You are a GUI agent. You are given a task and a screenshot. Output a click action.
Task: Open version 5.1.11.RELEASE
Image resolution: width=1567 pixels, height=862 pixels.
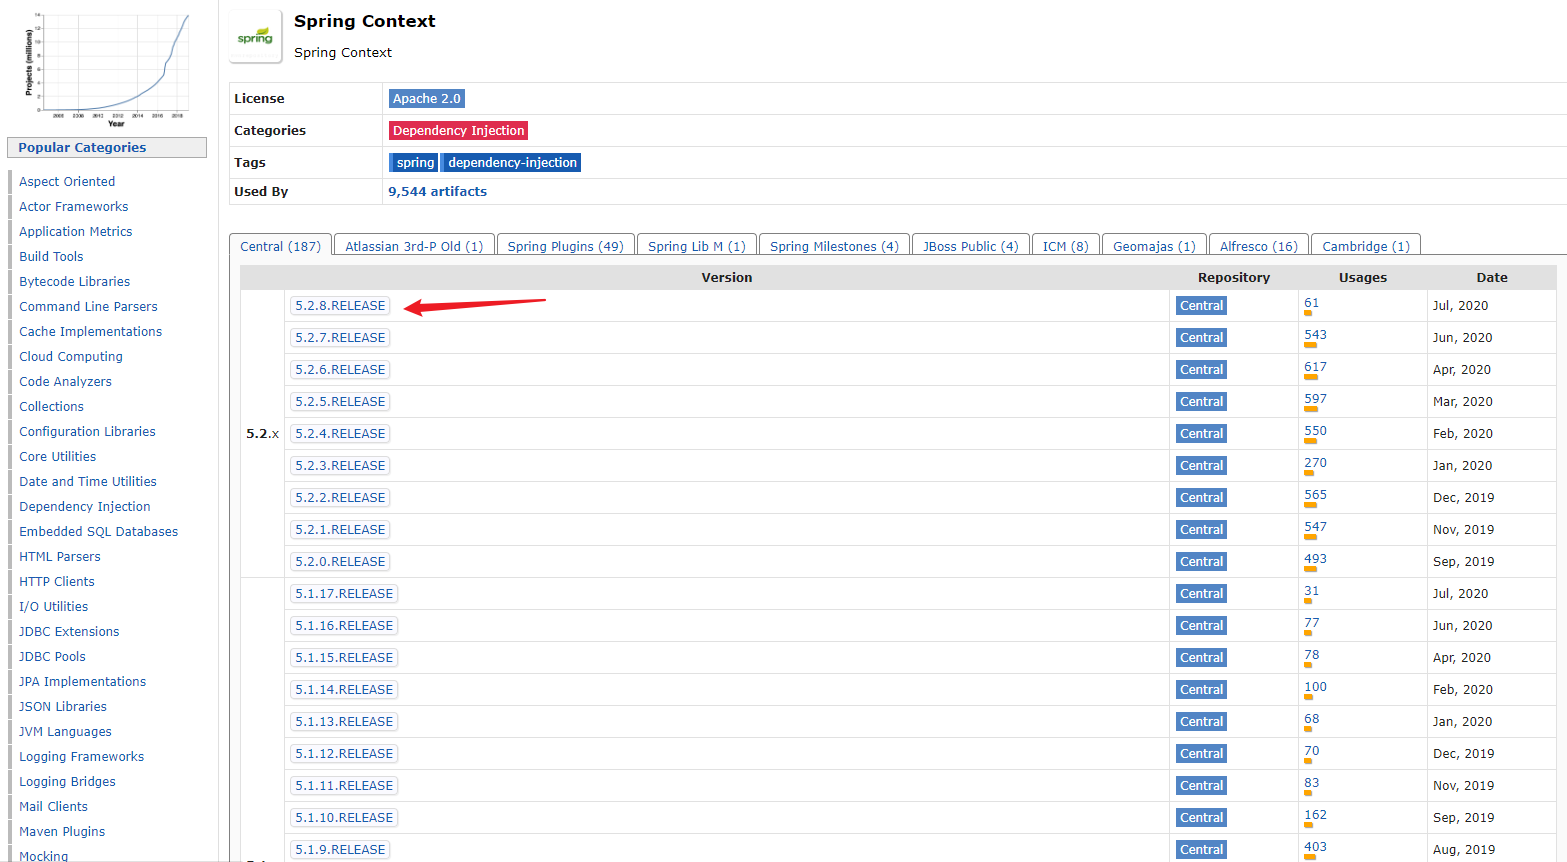point(344,786)
